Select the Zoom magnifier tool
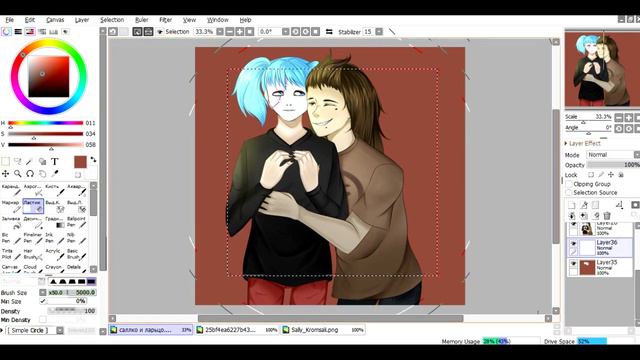The width and height of the screenshot is (640, 360). pos(18,174)
